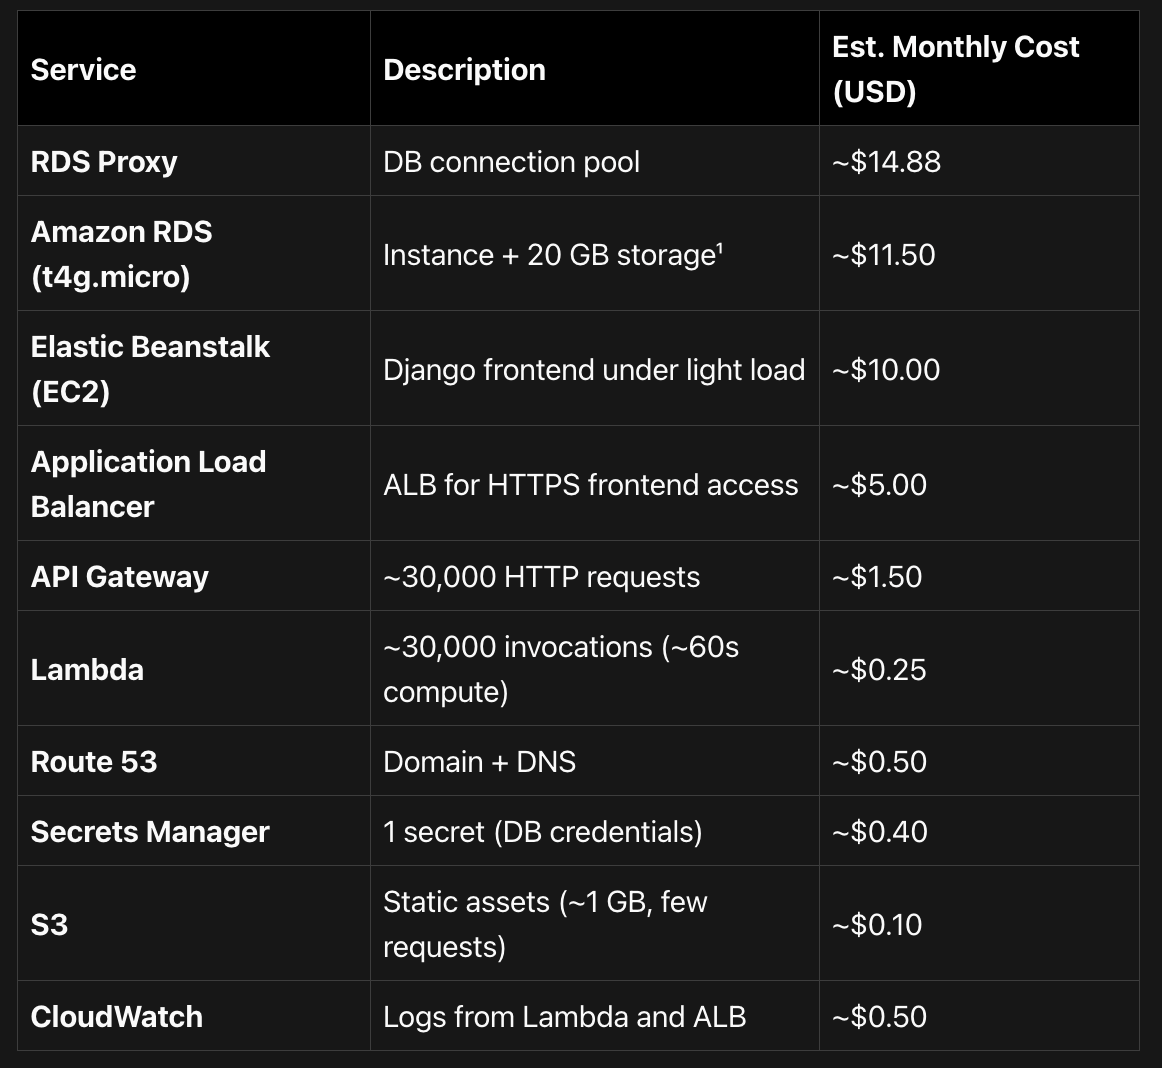Viewport: 1162px width, 1068px height.
Task: Select the Route 53 row label
Action: tap(94, 761)
